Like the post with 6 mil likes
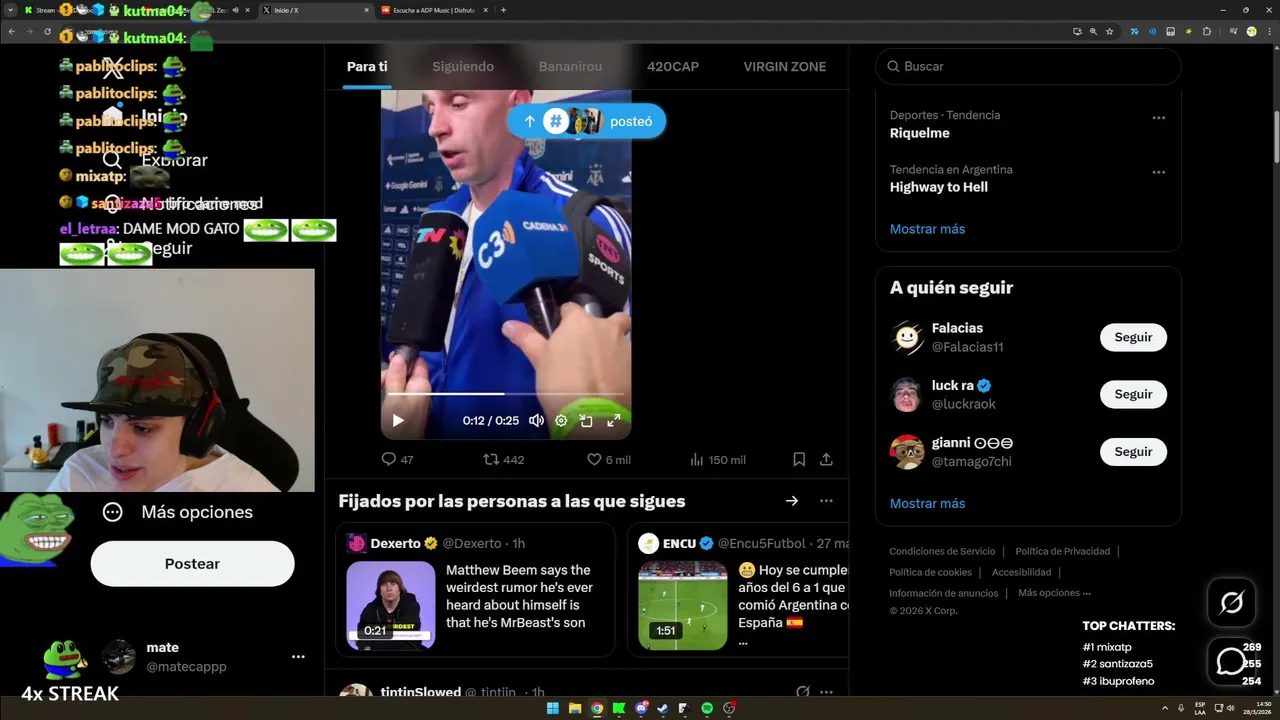This screenshot has width=1280, height=720. (608, 459)
